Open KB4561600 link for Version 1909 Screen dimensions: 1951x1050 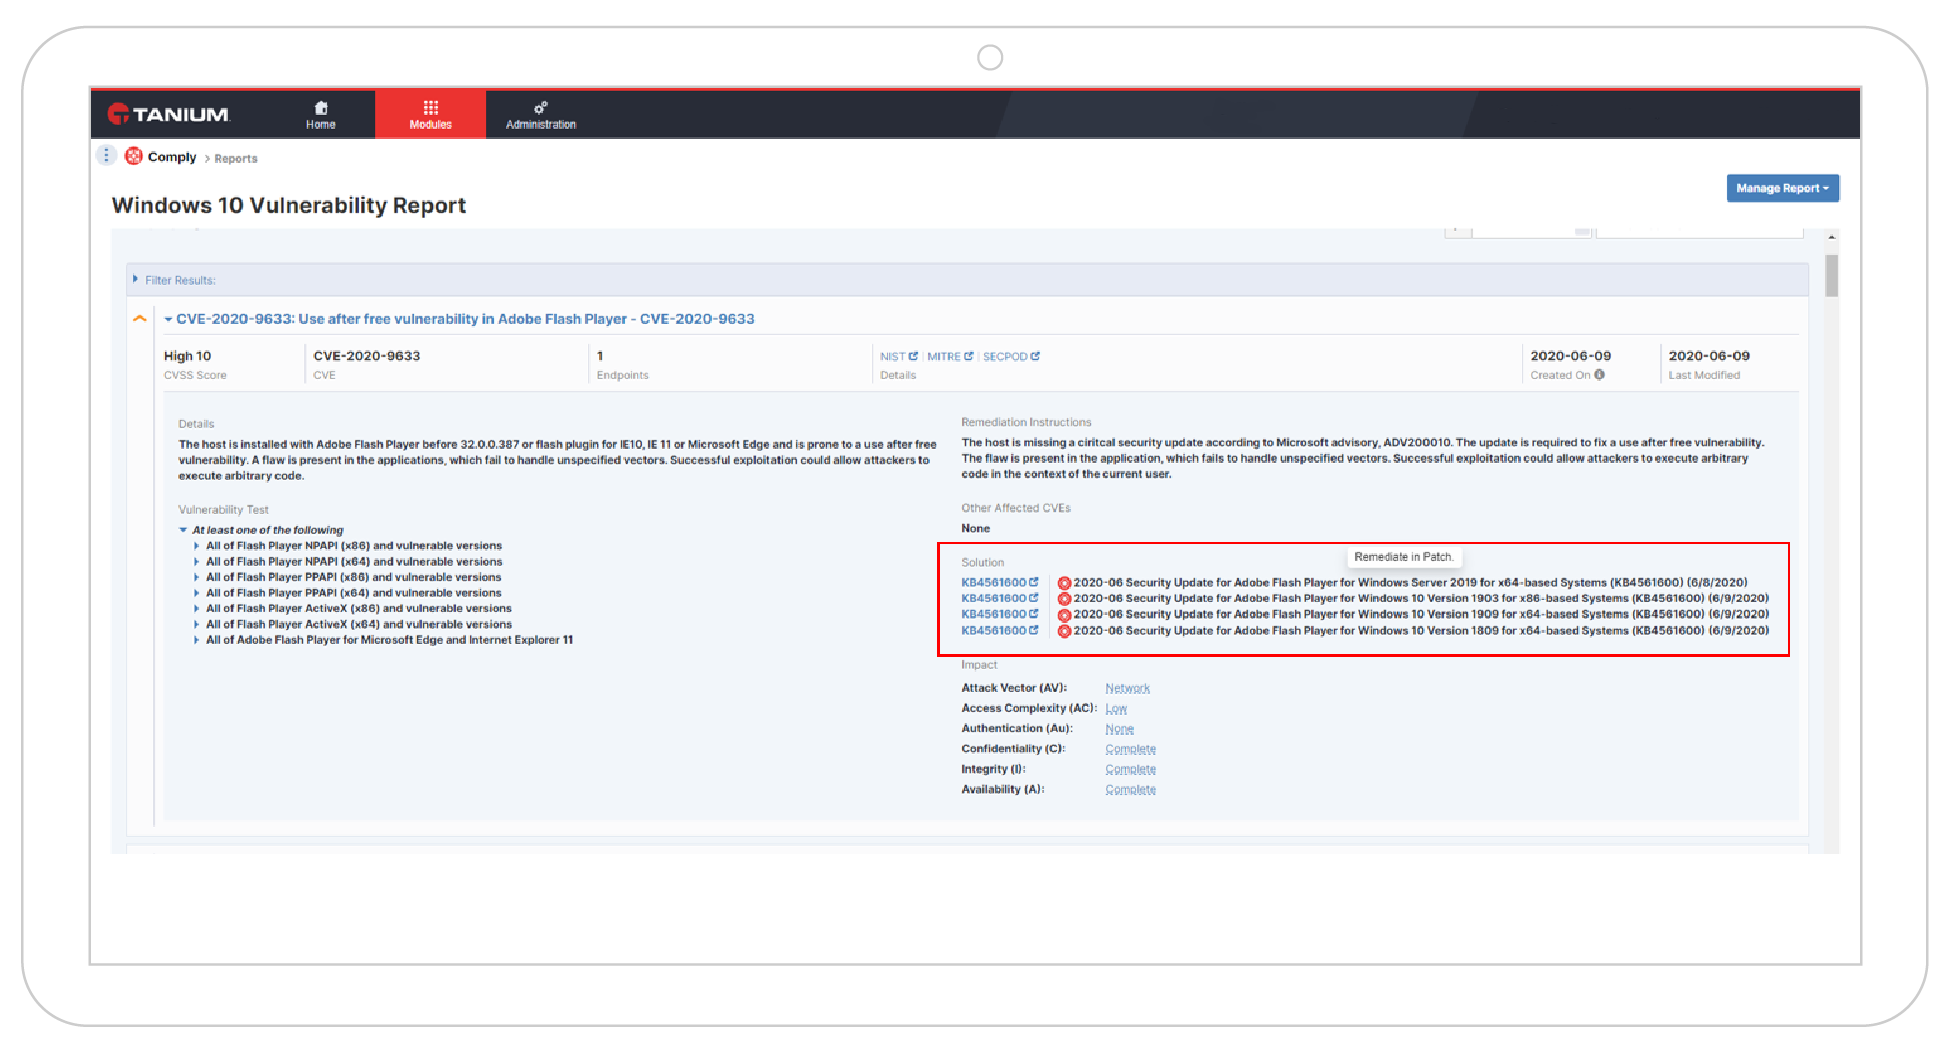pos(999,614)
